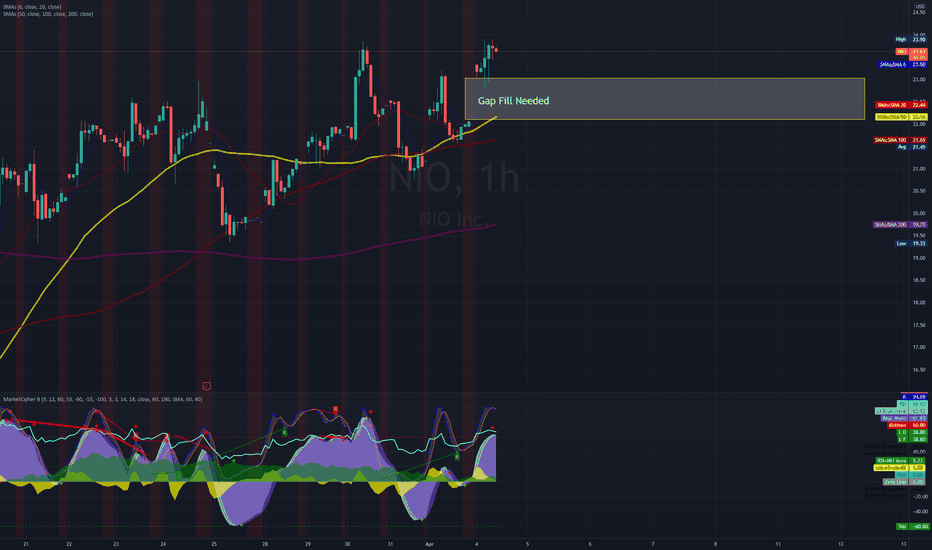Select the SMAs (6, close, 20, close) legend
This screenshot has height=550, width=932.
[x=32, y=7]
